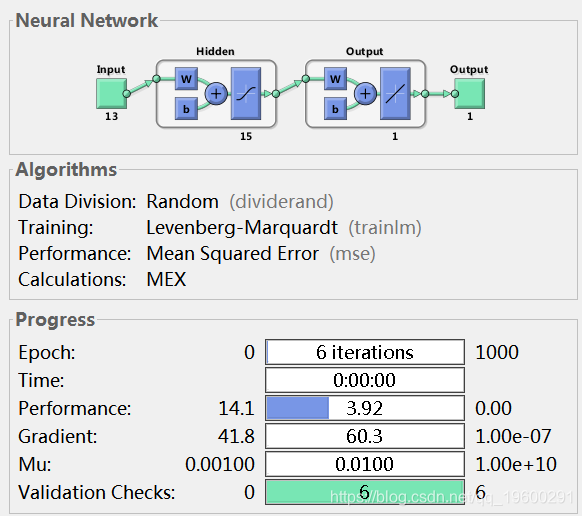Click the 'Random' data division value
Image resolution: width=582 pixels, height=516 pixels.
click(x=182, y=202)
